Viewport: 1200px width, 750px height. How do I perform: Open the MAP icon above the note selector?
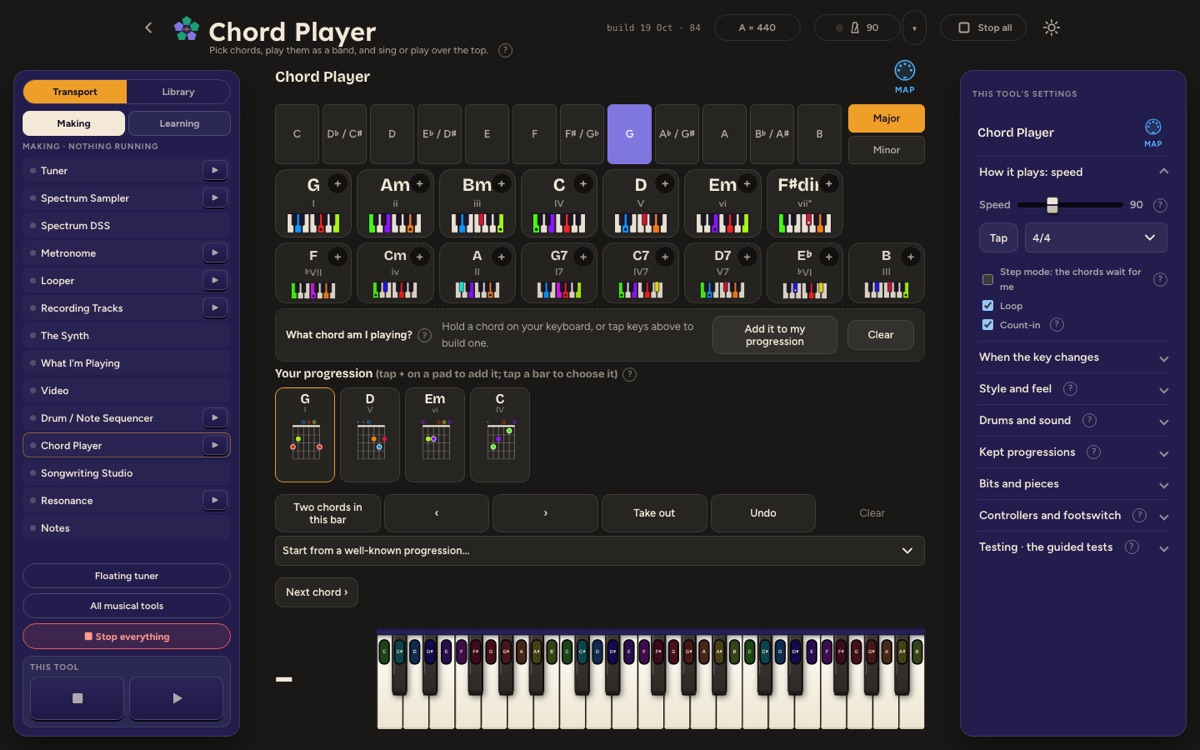(905, 75)
